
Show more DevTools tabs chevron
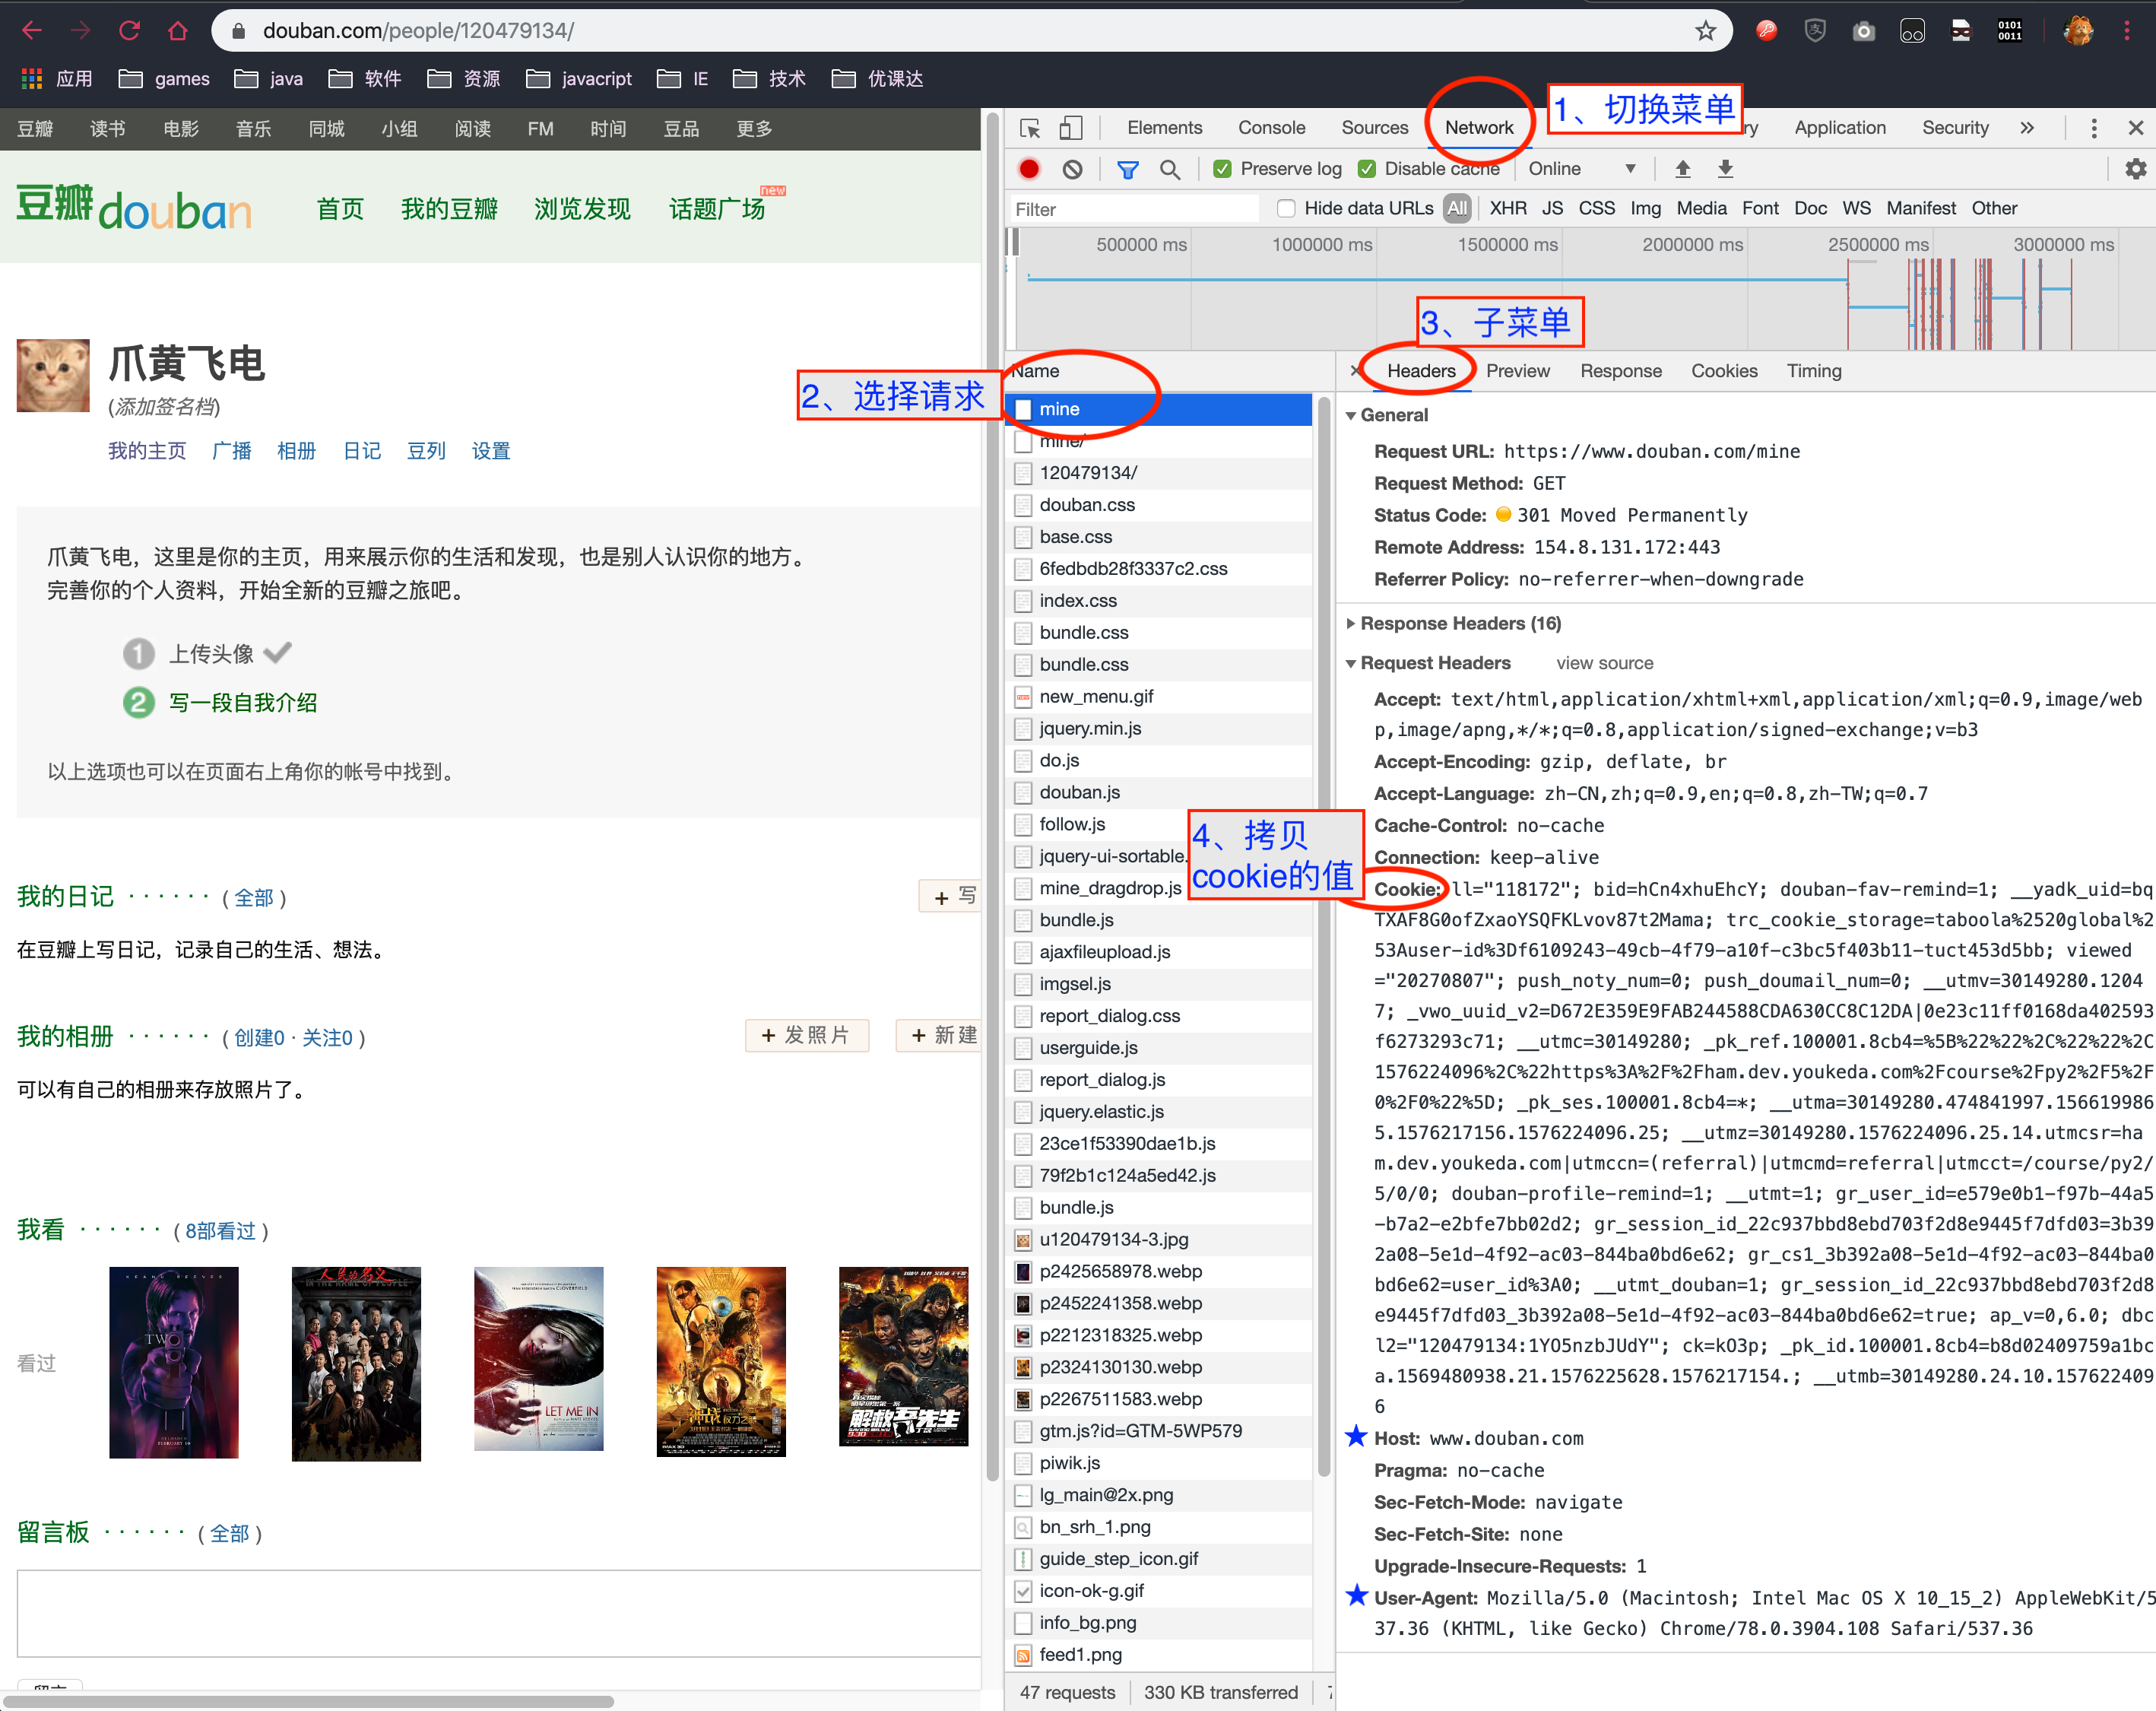coord(2027,128)
